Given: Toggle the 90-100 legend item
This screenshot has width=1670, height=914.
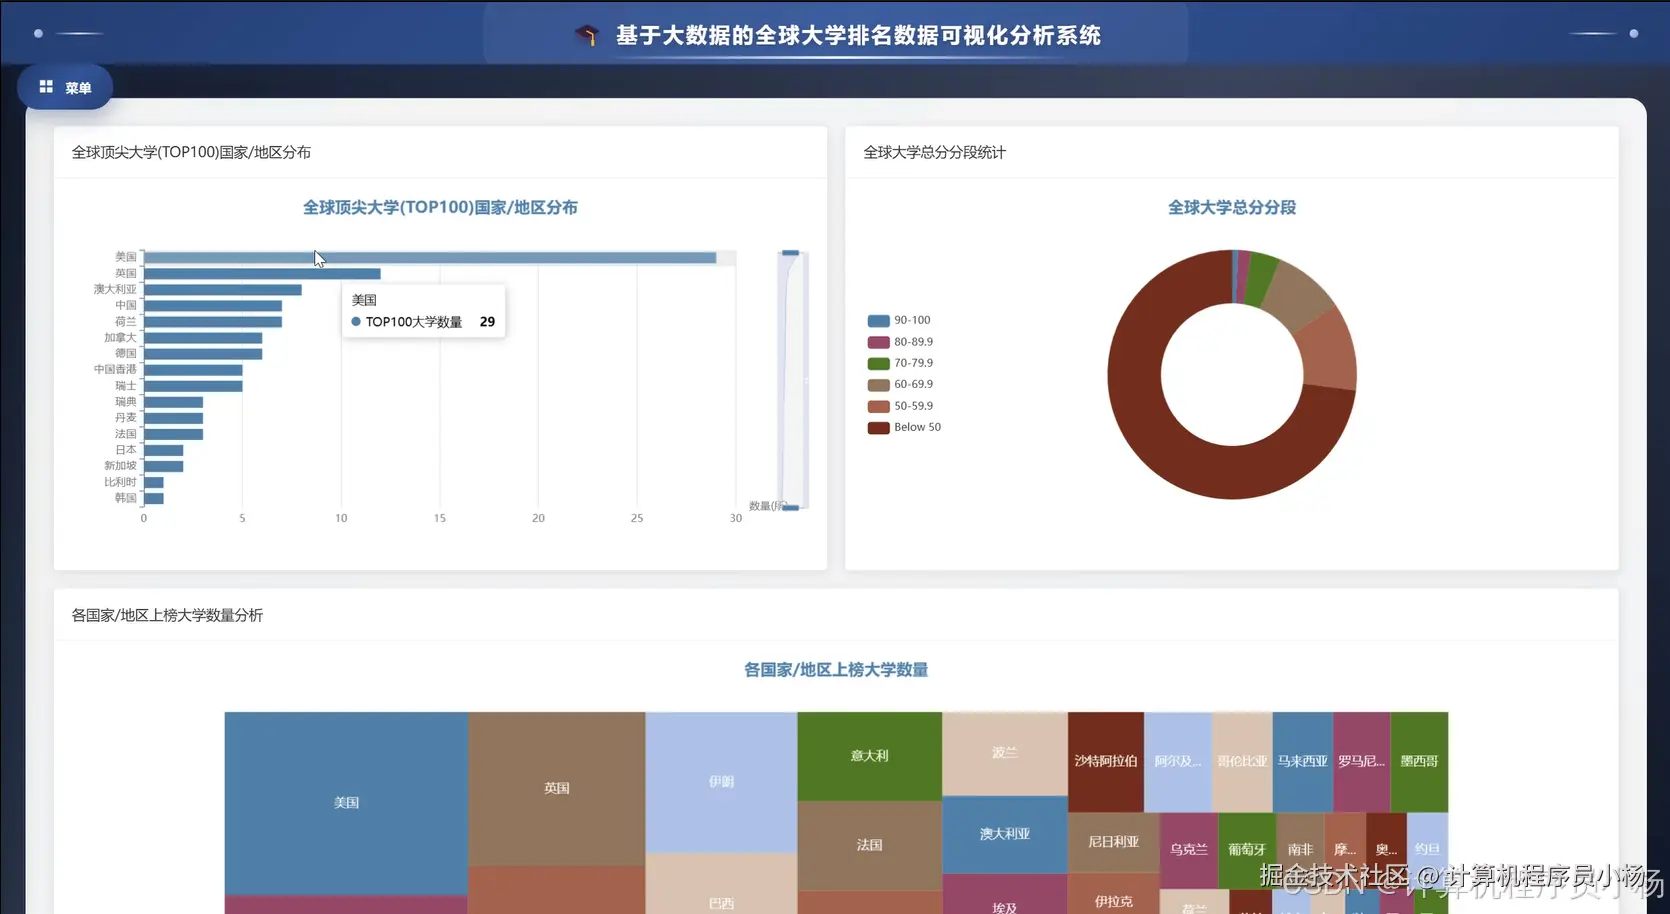Looking at the screenshot, I should (899, 321).
